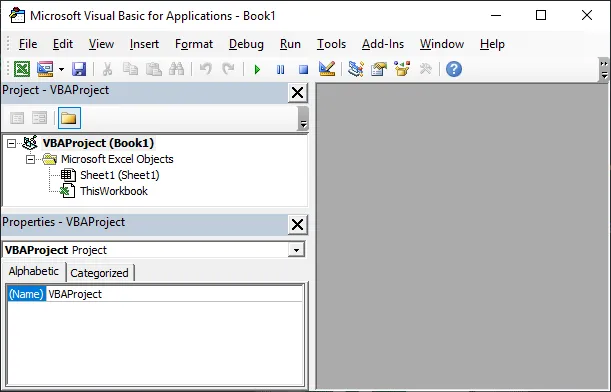This screenshot has width=611, height=392.
Task: Click the Paste clipboard icon
Action: point(154,69)
